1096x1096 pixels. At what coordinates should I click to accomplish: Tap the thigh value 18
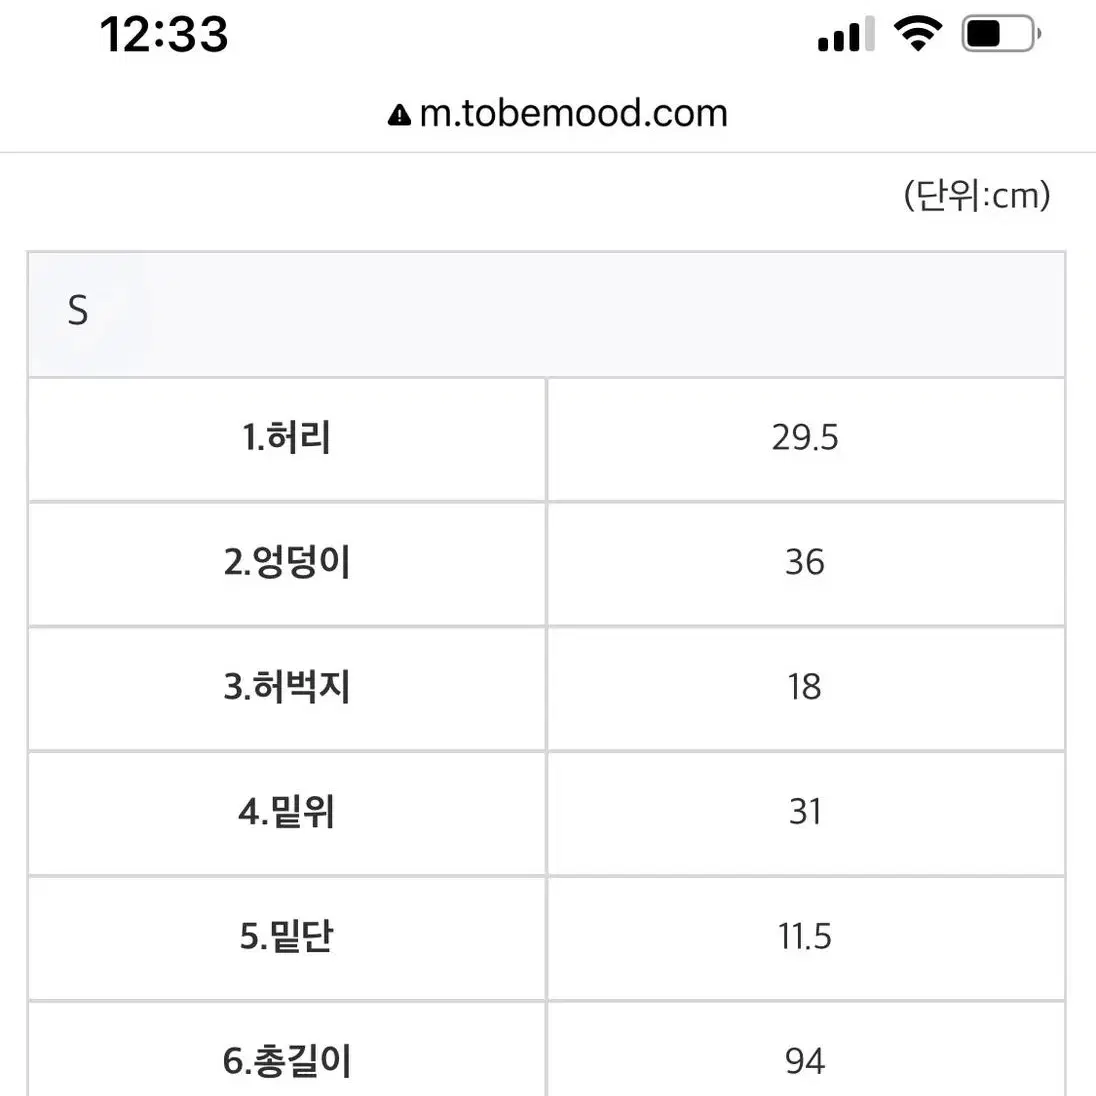[806, 688]
